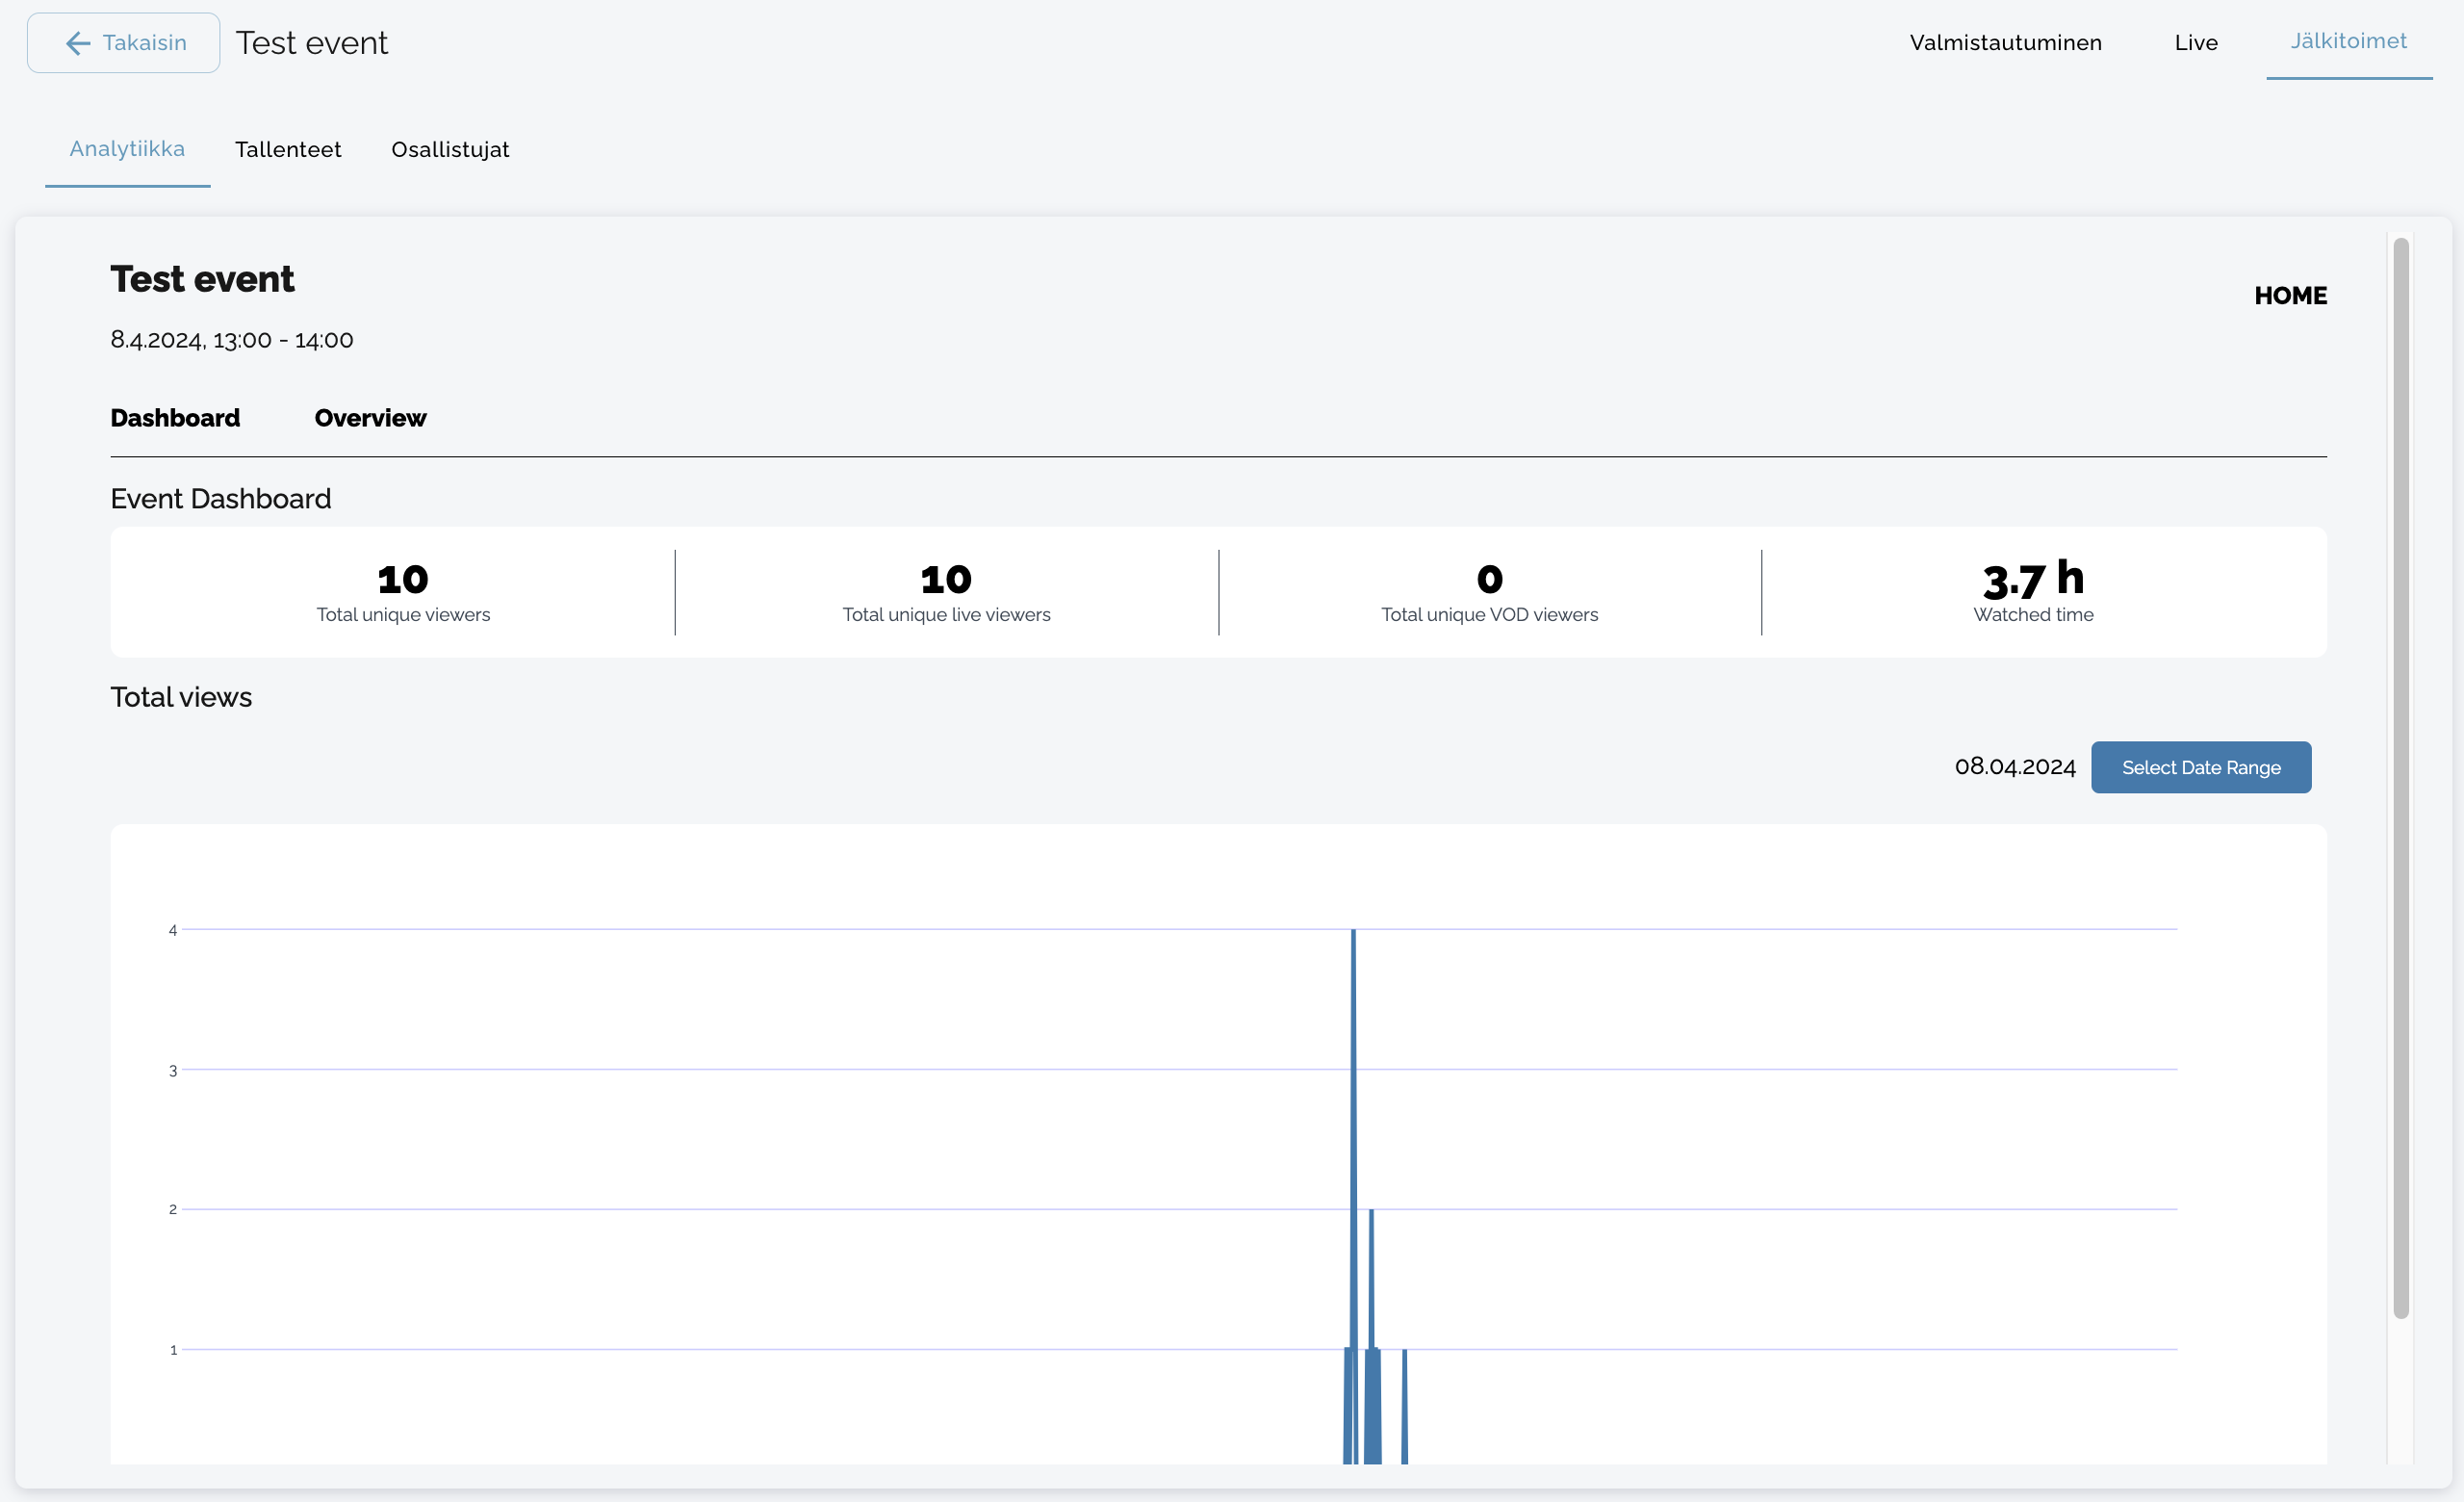Go back with the Takaisin button
Viewport: 2464px width, 1502px height.
tap(143, 43)
